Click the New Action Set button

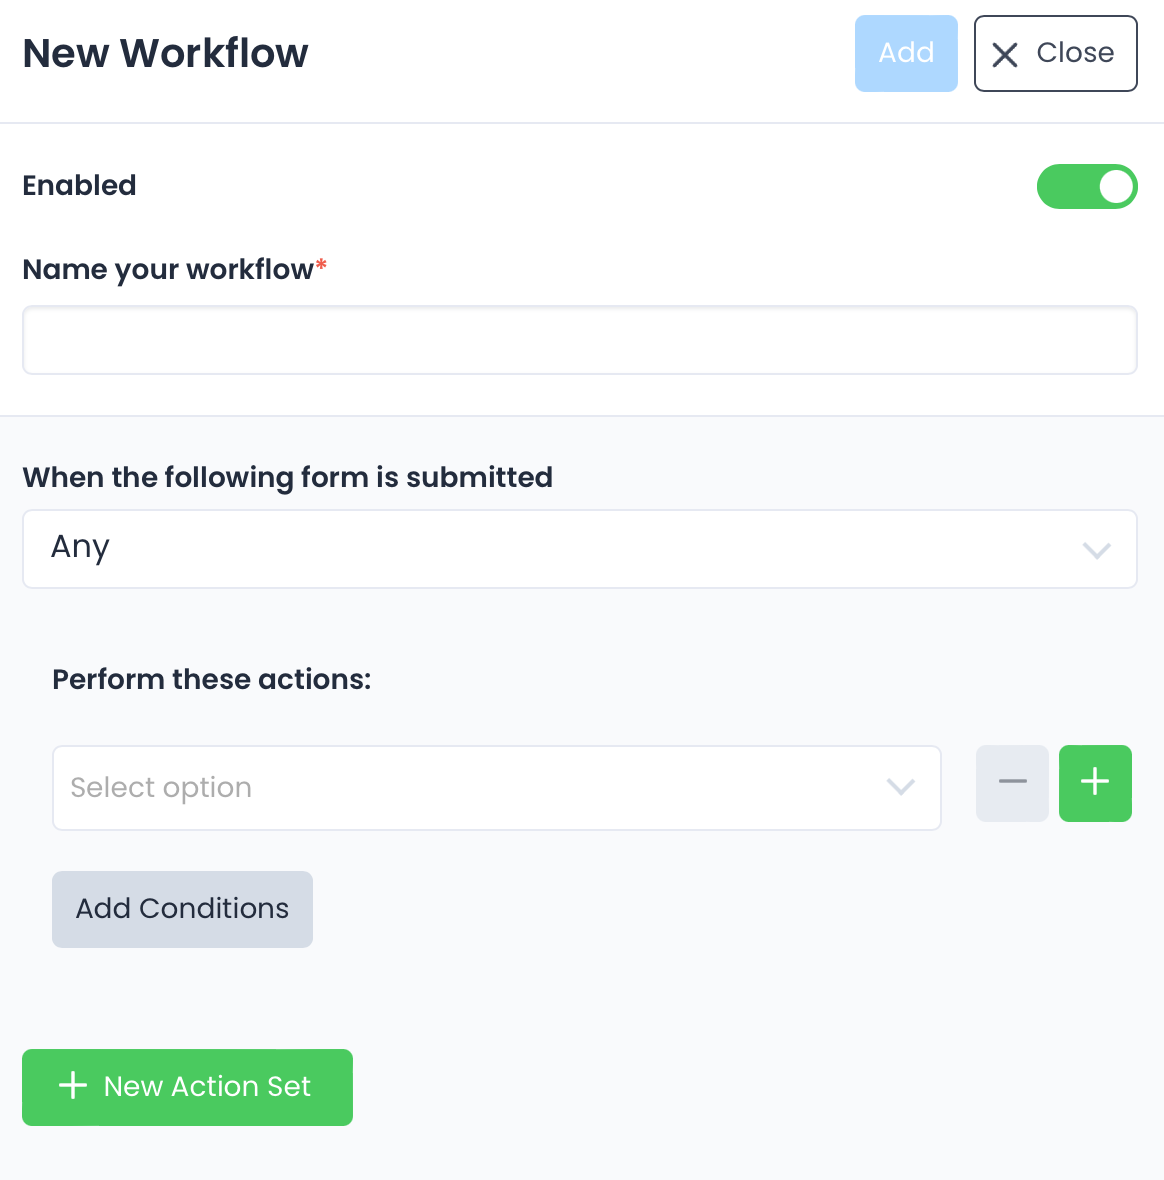point(187,1087)
